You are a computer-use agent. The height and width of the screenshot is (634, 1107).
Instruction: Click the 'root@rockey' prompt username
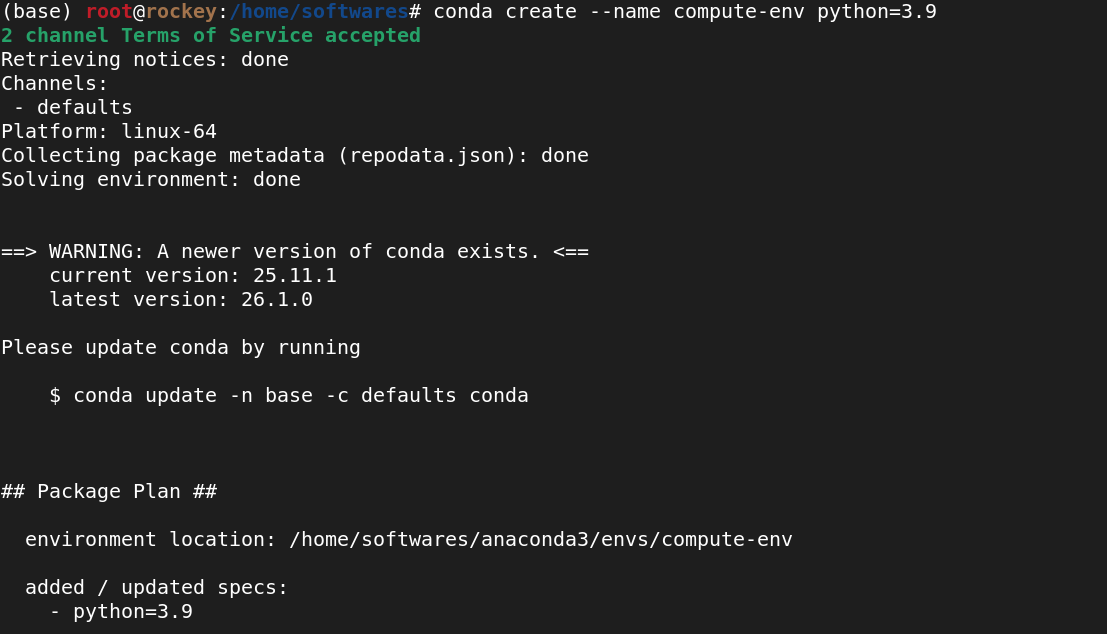tap(150, 12)
